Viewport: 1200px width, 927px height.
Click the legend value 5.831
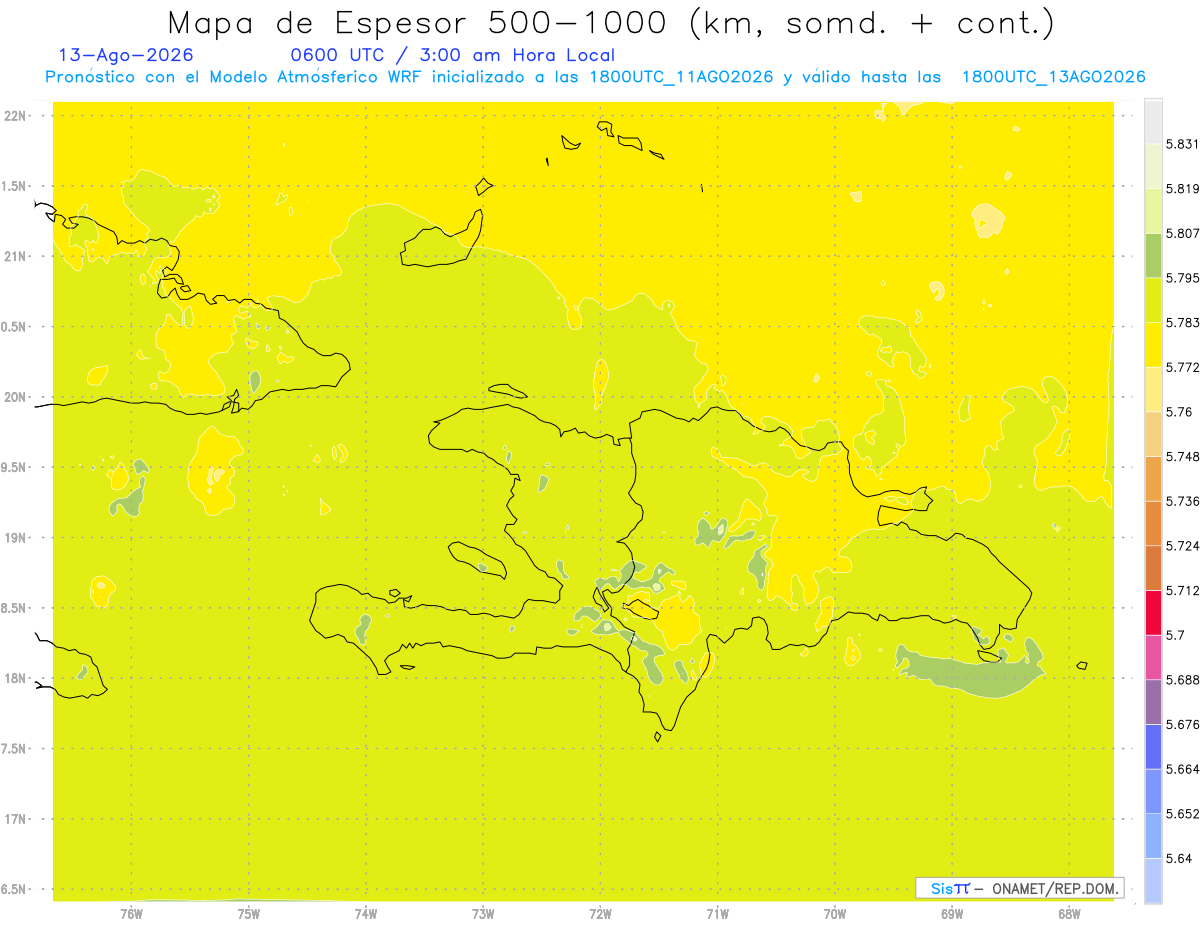[1182, 144]
